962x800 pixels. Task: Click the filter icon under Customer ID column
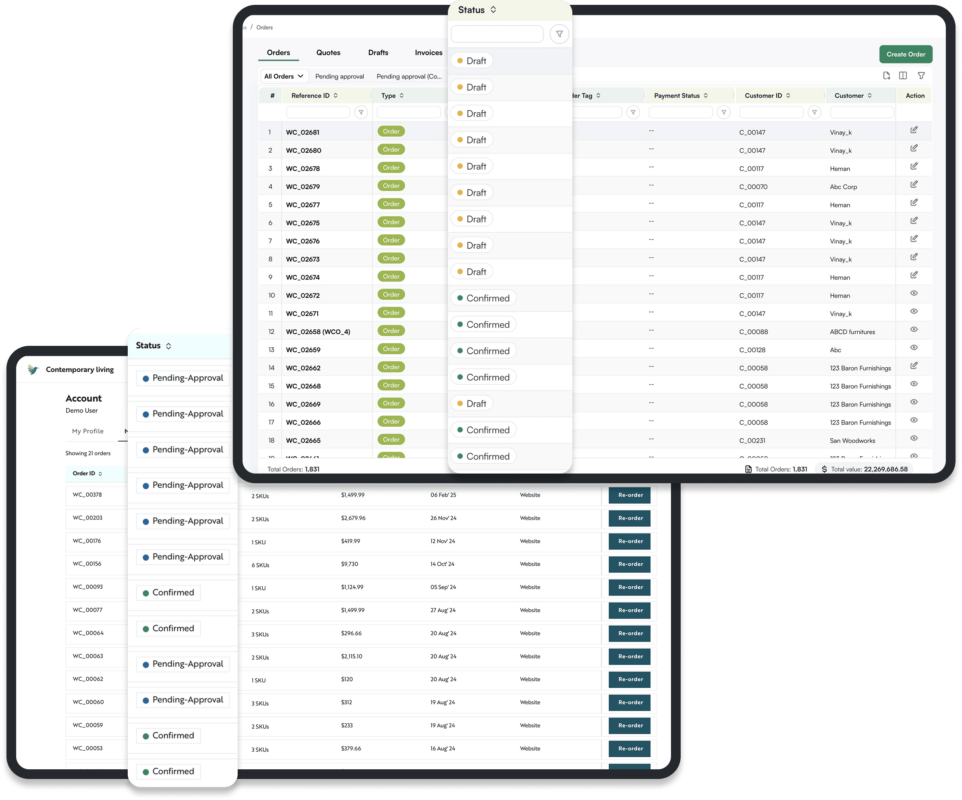(x=814, y=113)
